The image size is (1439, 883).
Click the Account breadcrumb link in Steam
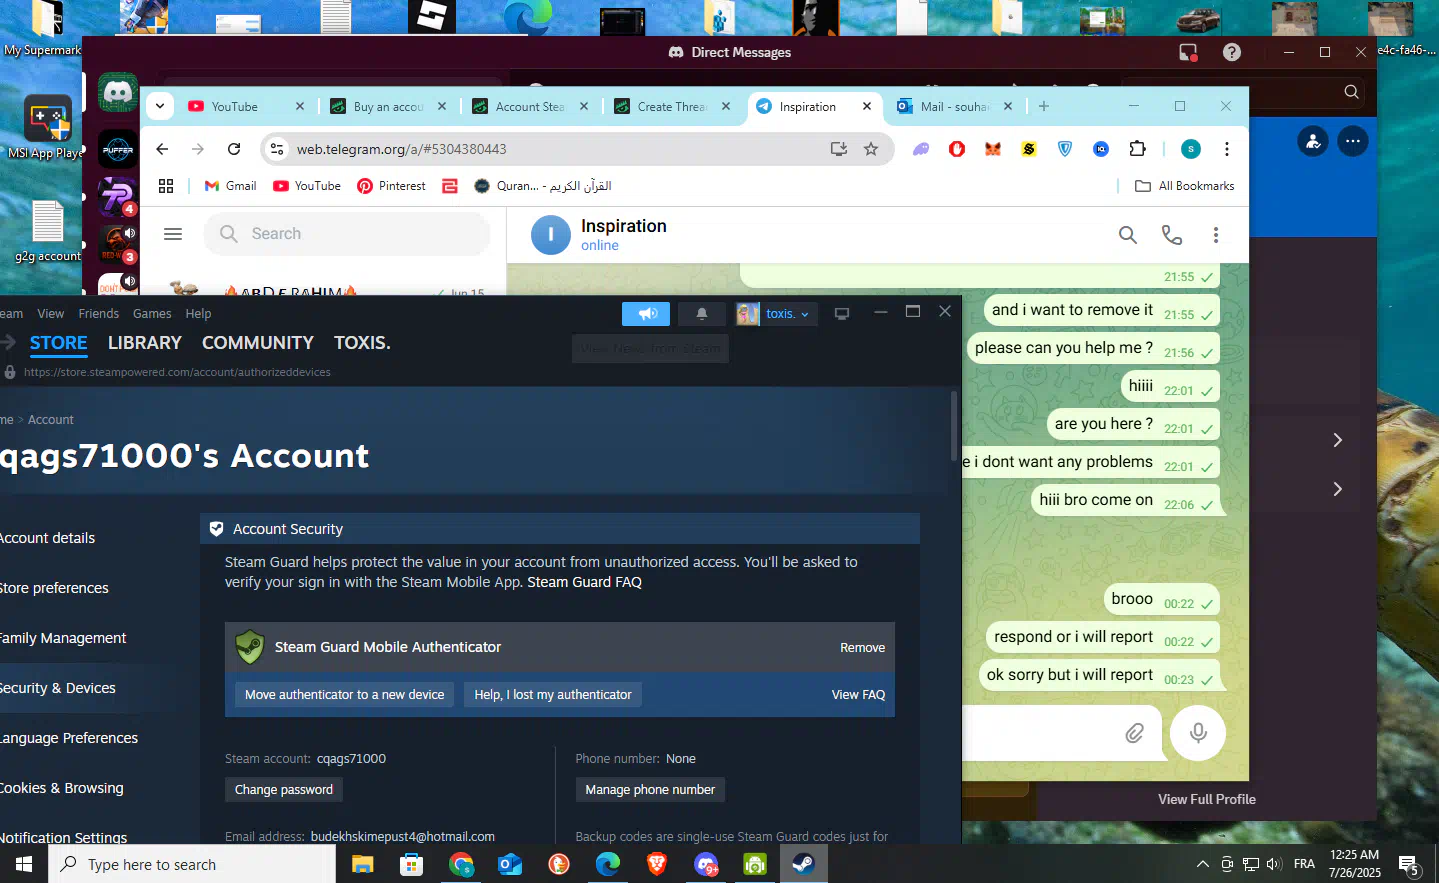coord(51,420)
